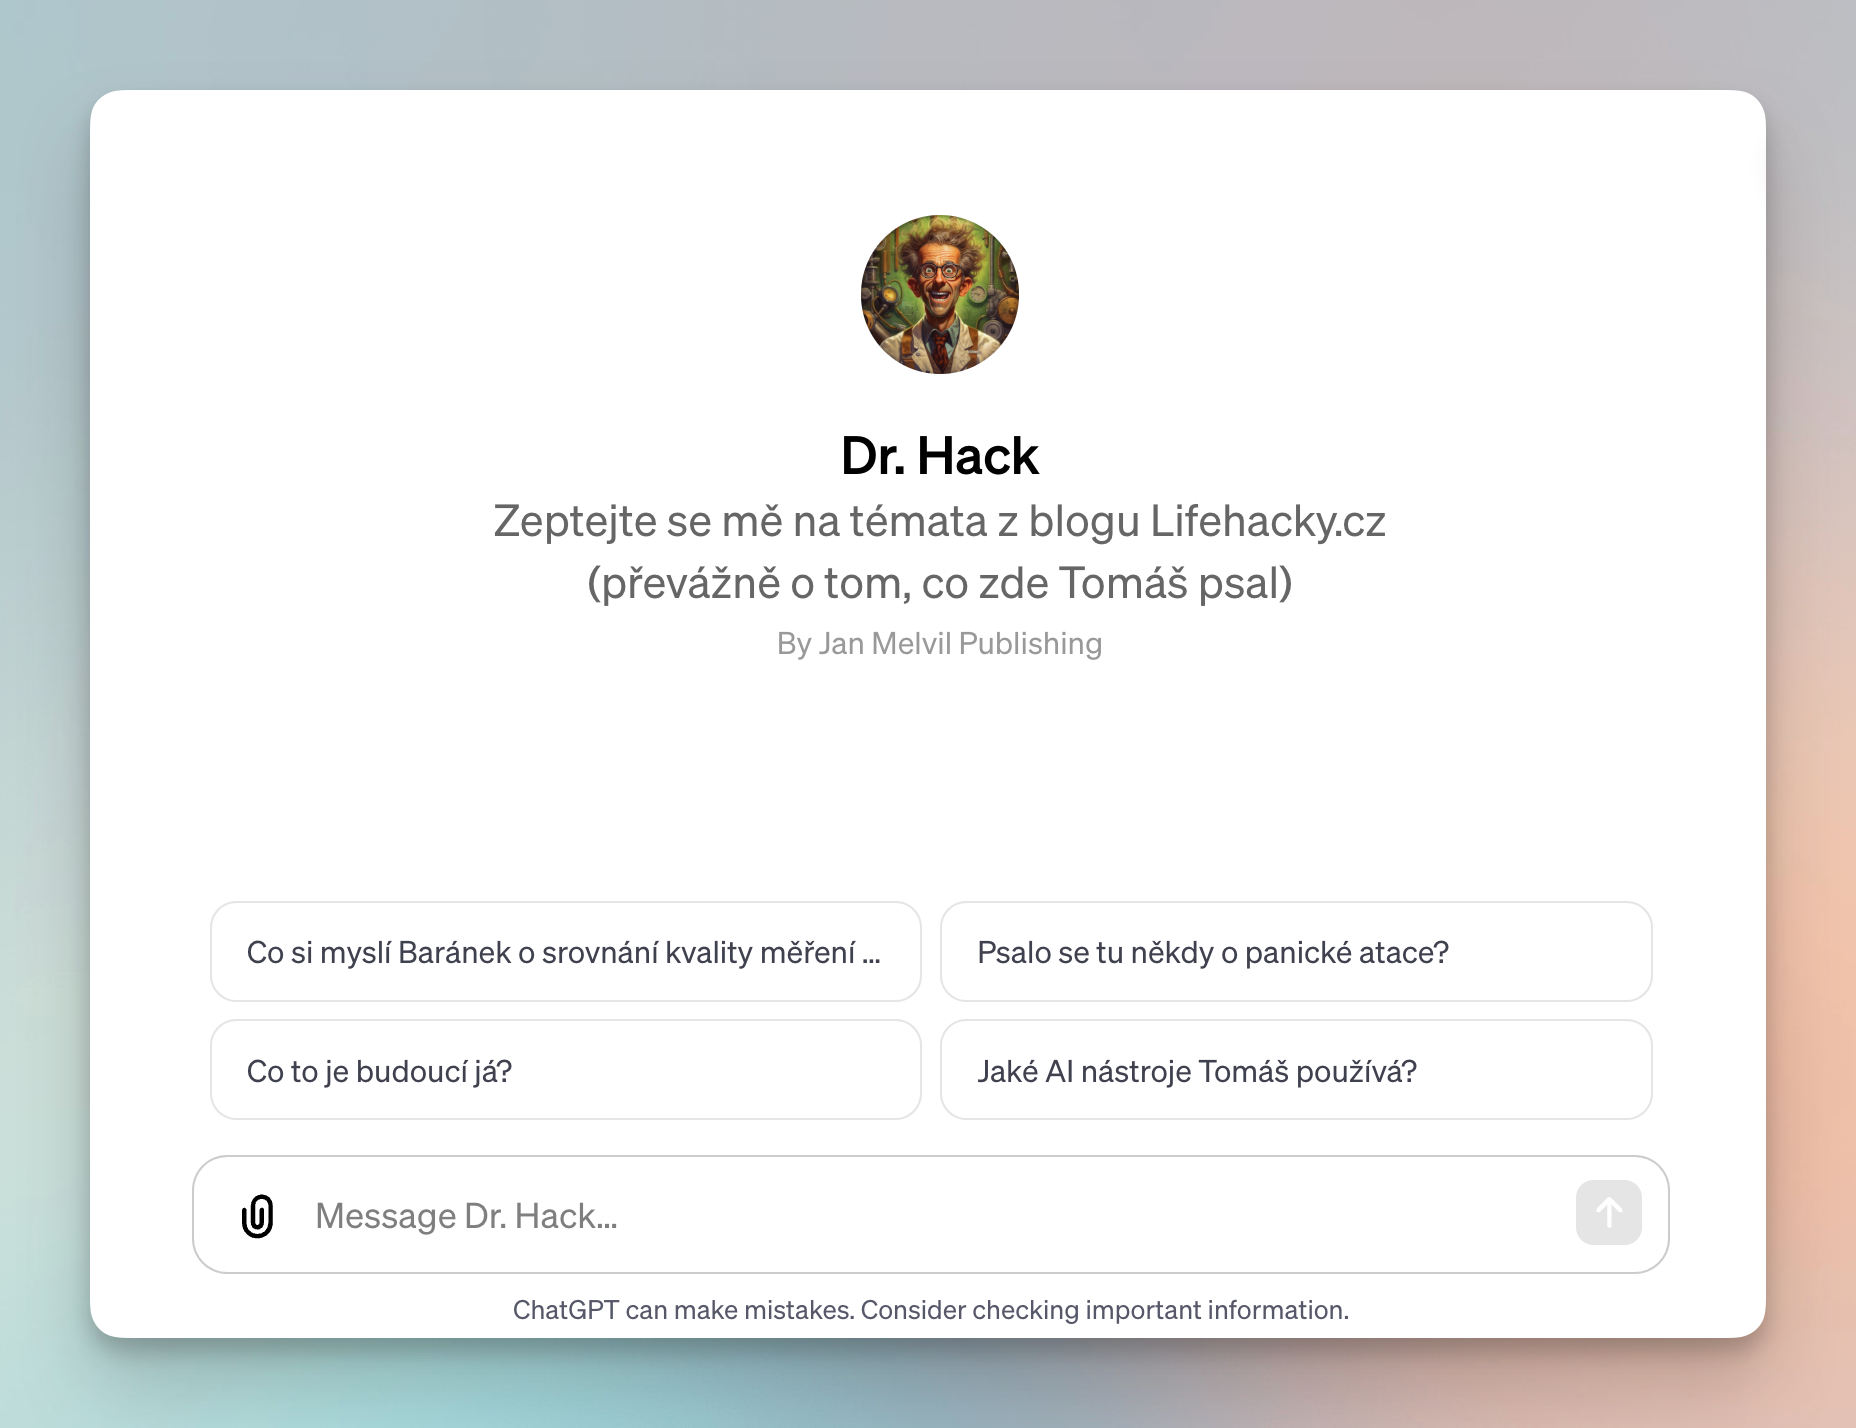Open the Dr. Hack scientist avatar image
1856x1428 pixels.
[939, 294]
